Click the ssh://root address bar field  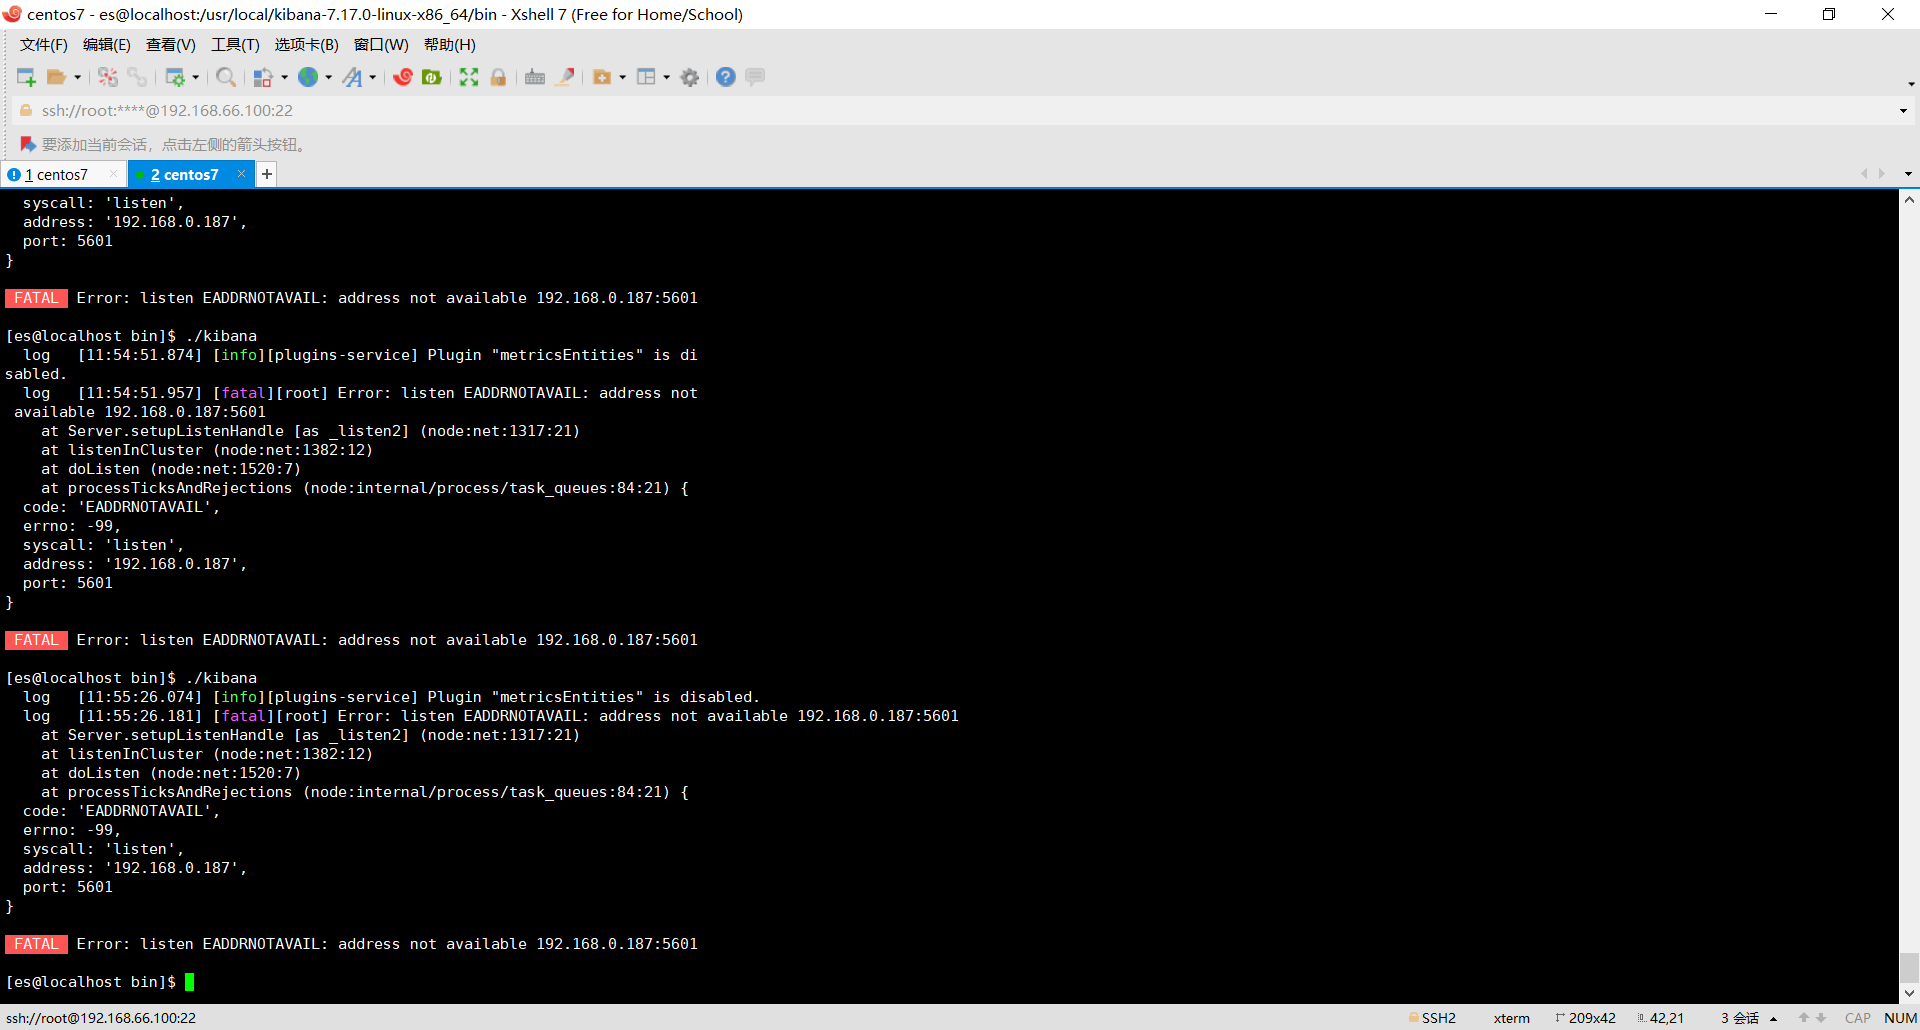pos(960,111)
